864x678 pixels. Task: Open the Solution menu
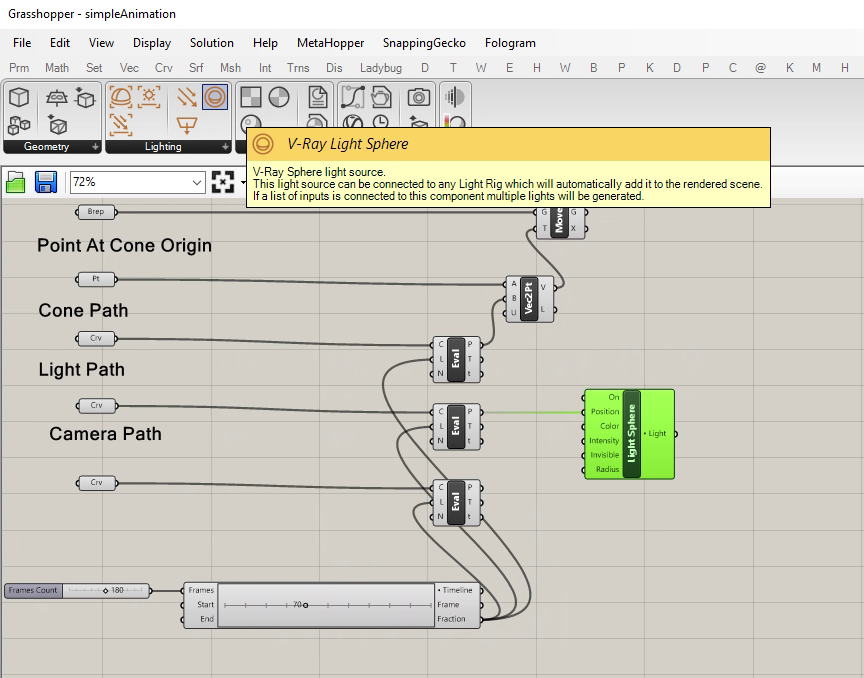click(212, 43)
